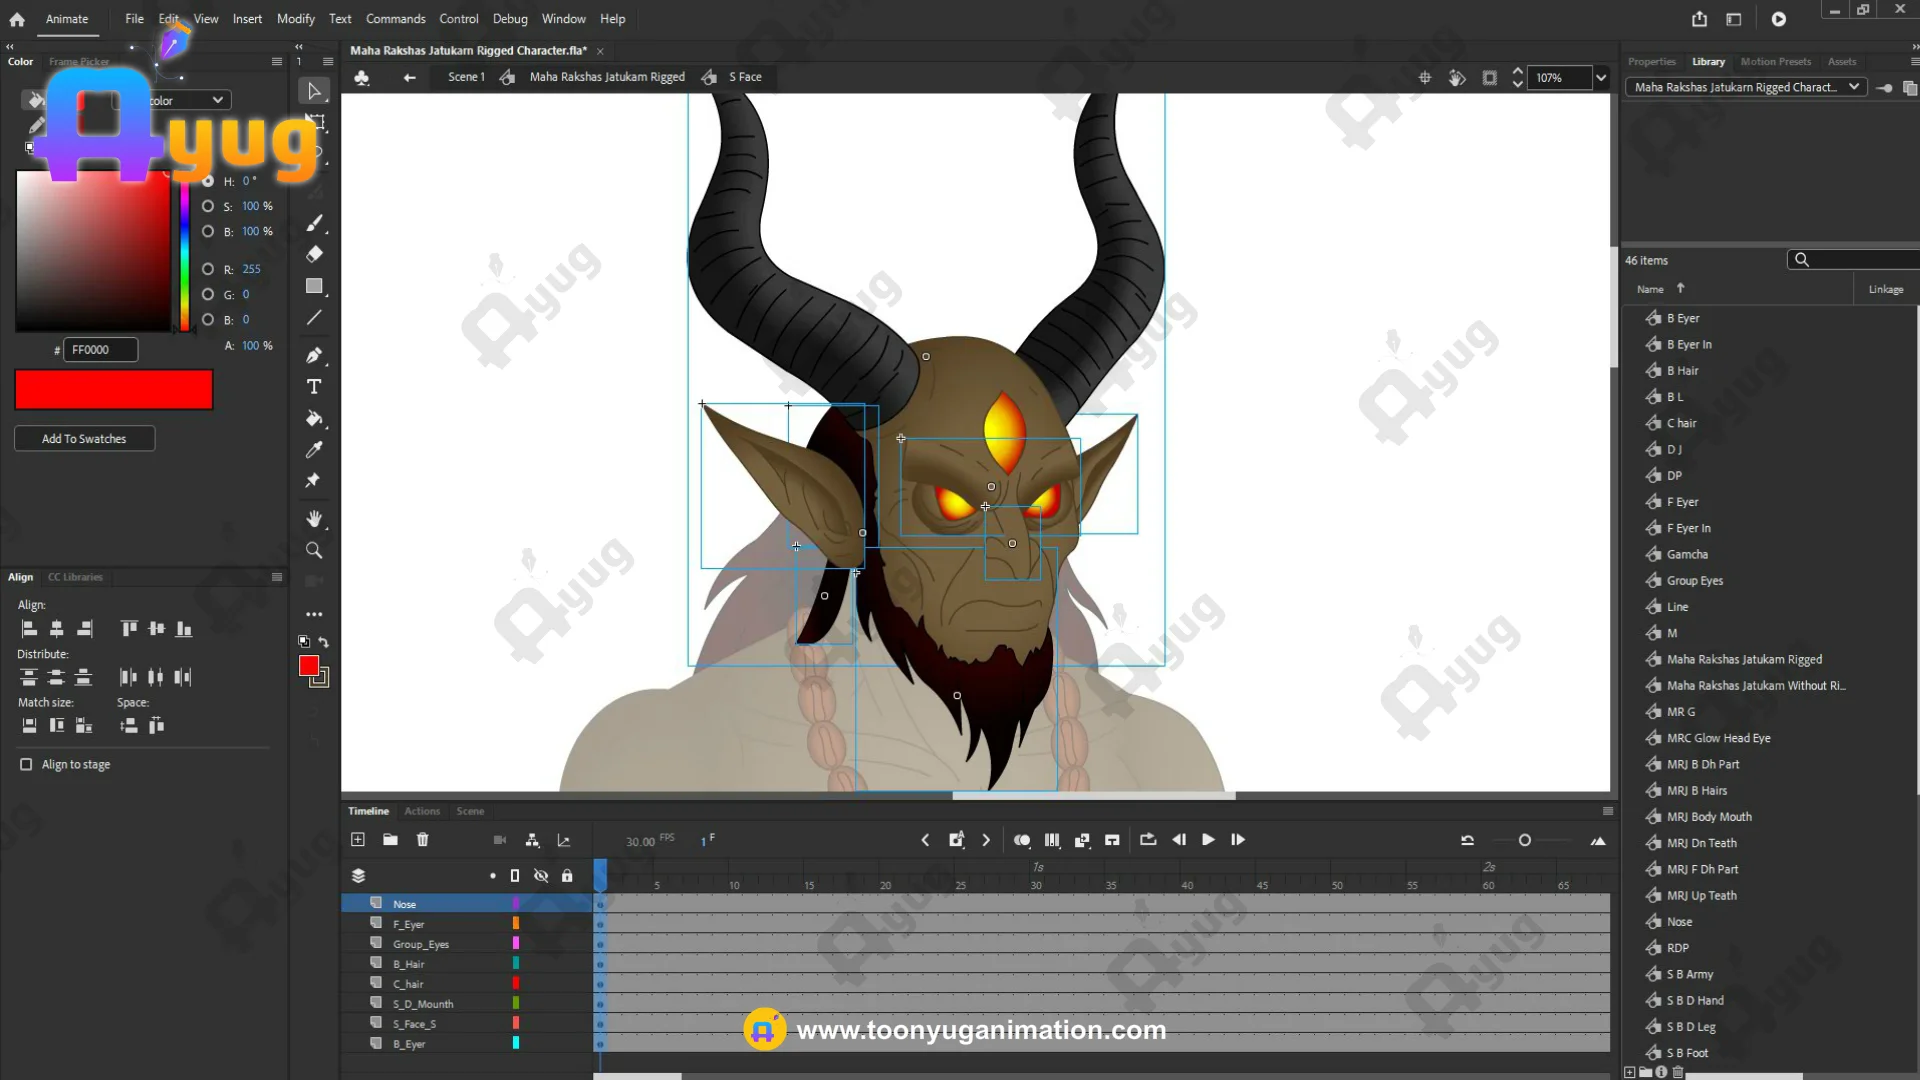
Task: Select the Paint Bucket tool
Action: [x=314, y=419]
